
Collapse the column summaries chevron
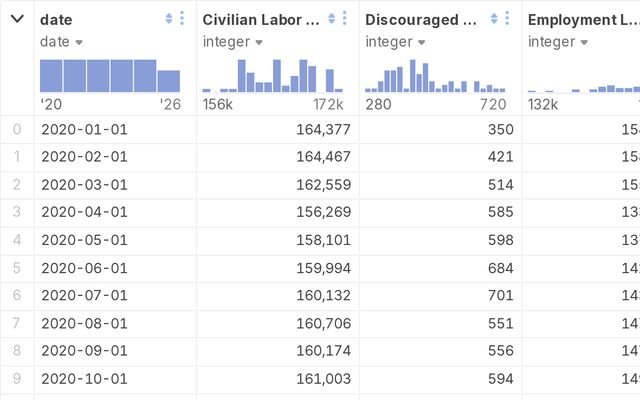click(x=17, y=19)
